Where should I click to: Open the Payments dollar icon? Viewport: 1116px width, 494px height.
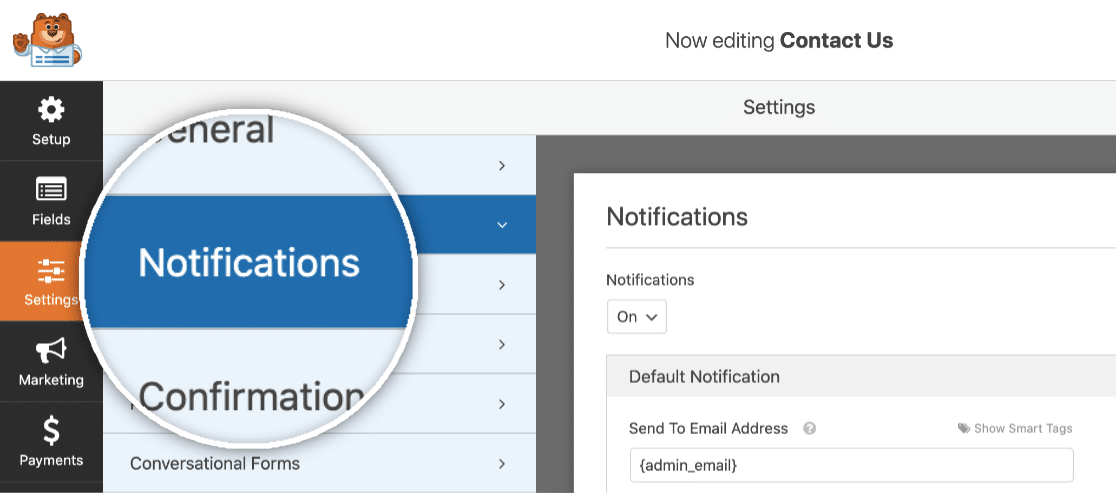(51, 431)
